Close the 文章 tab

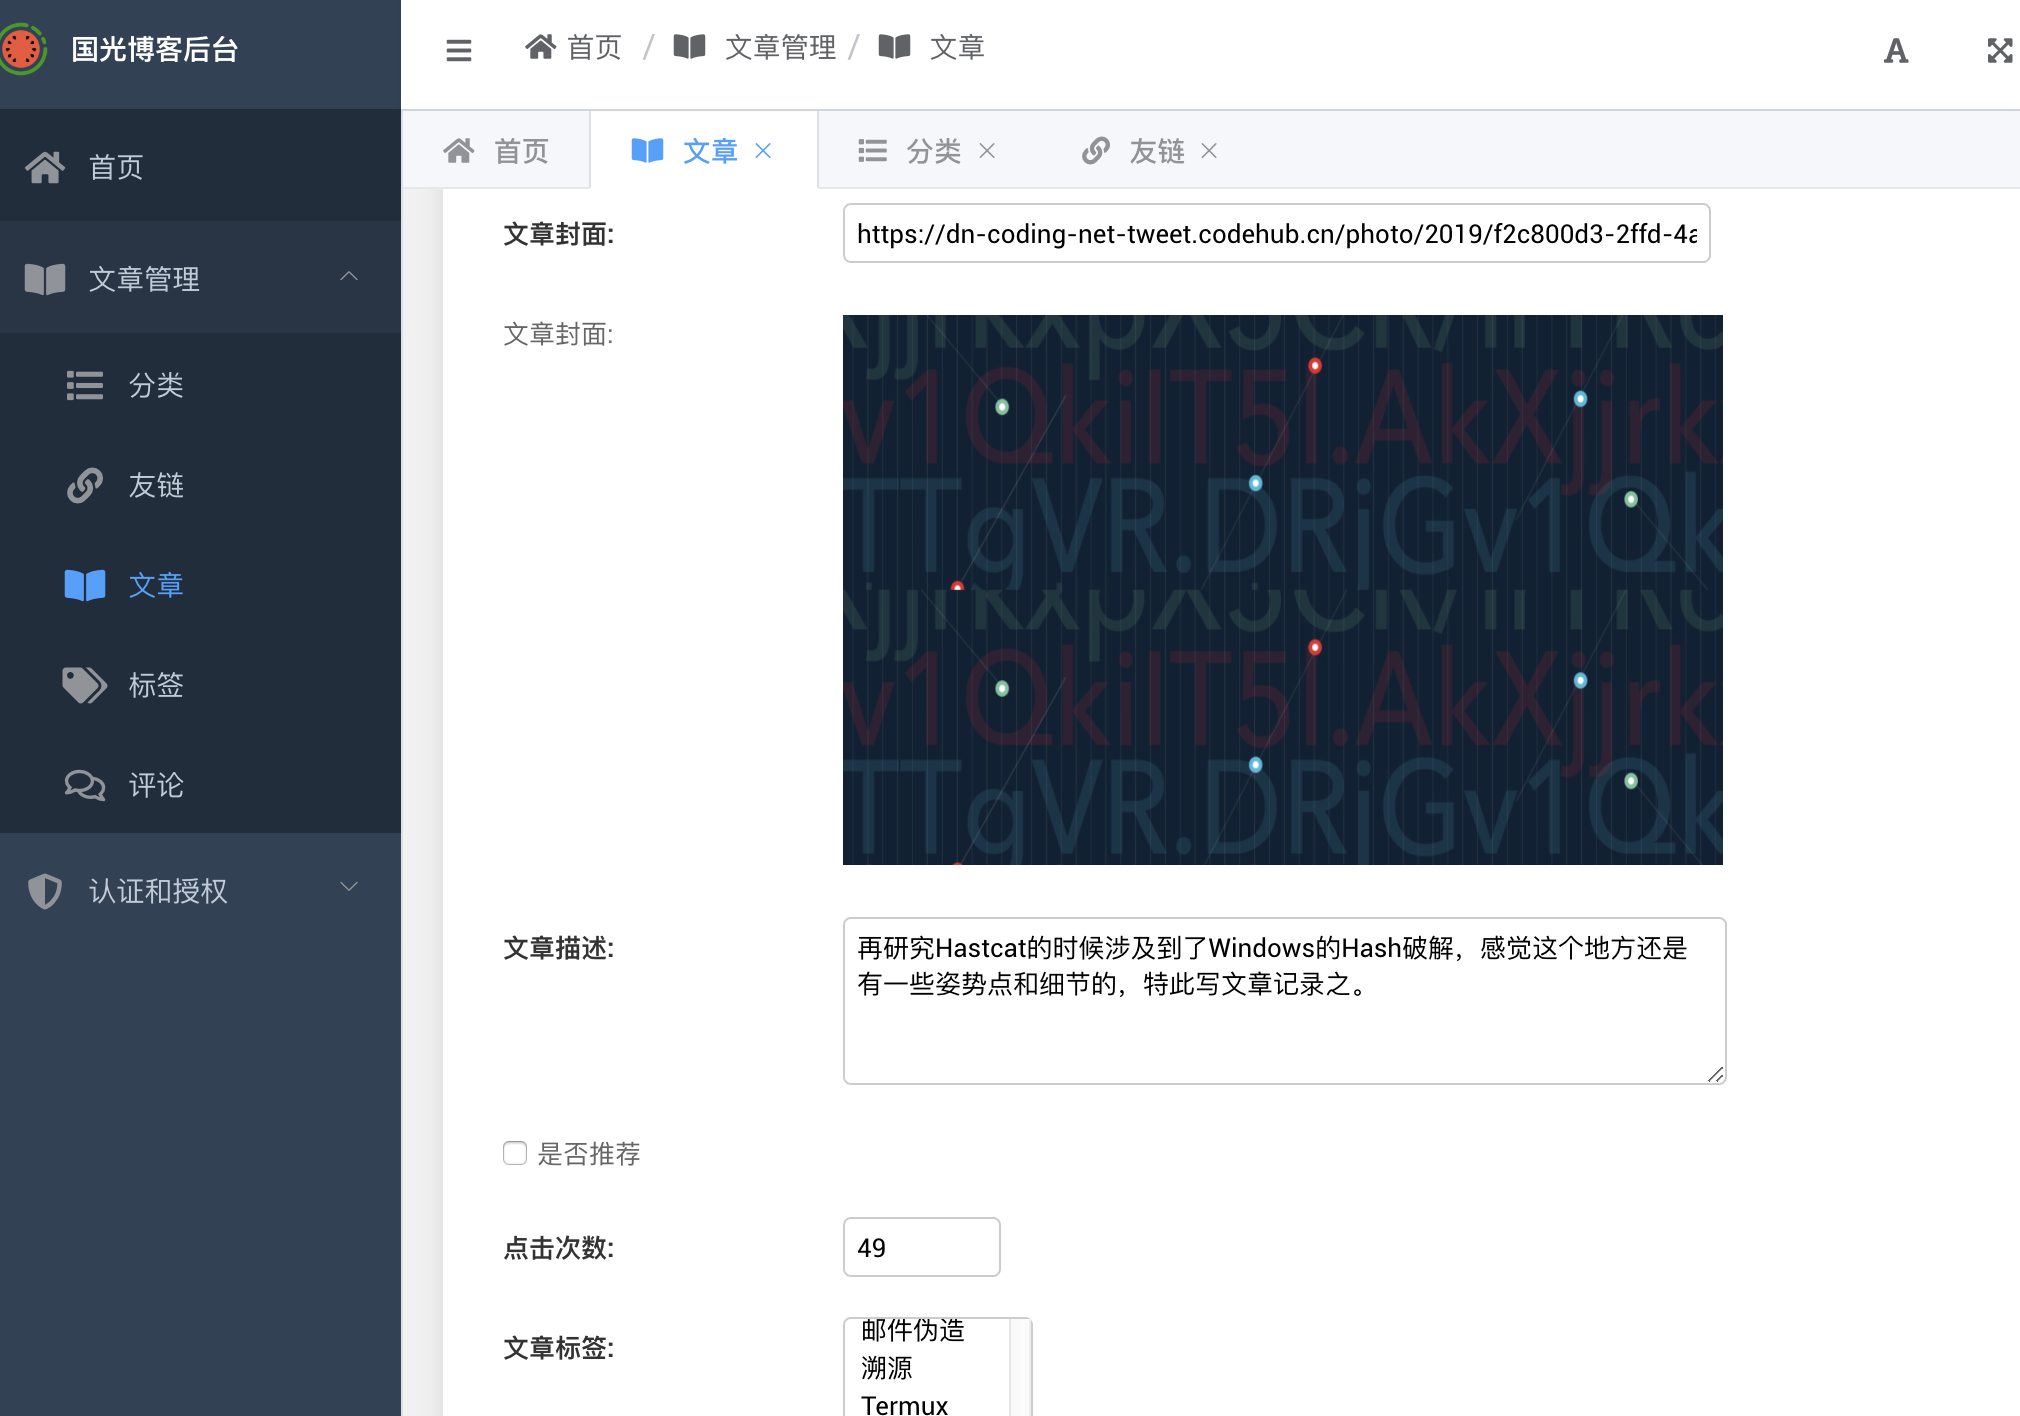[763, 151]
